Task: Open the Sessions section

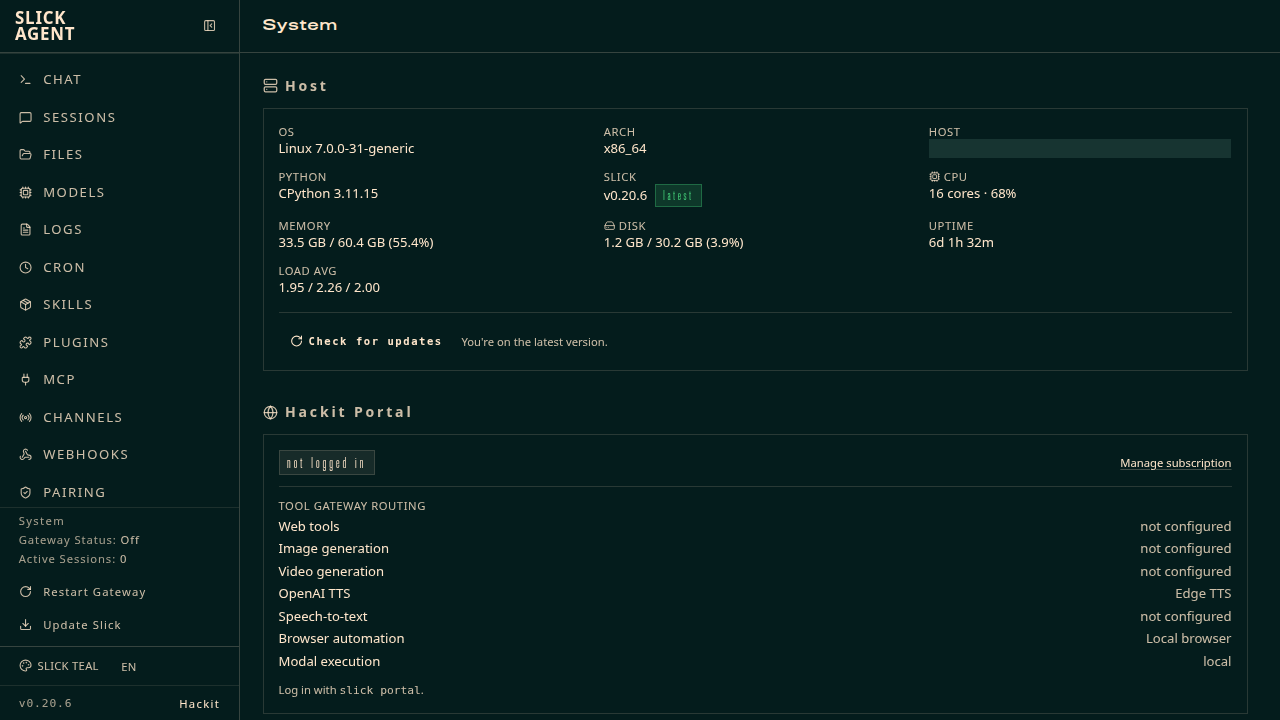Action: point(120,117)
